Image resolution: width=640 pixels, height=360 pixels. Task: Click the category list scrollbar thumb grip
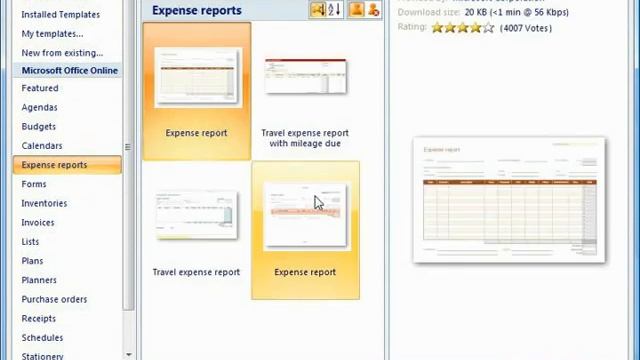pyautogui.click(x=128, y=147)
